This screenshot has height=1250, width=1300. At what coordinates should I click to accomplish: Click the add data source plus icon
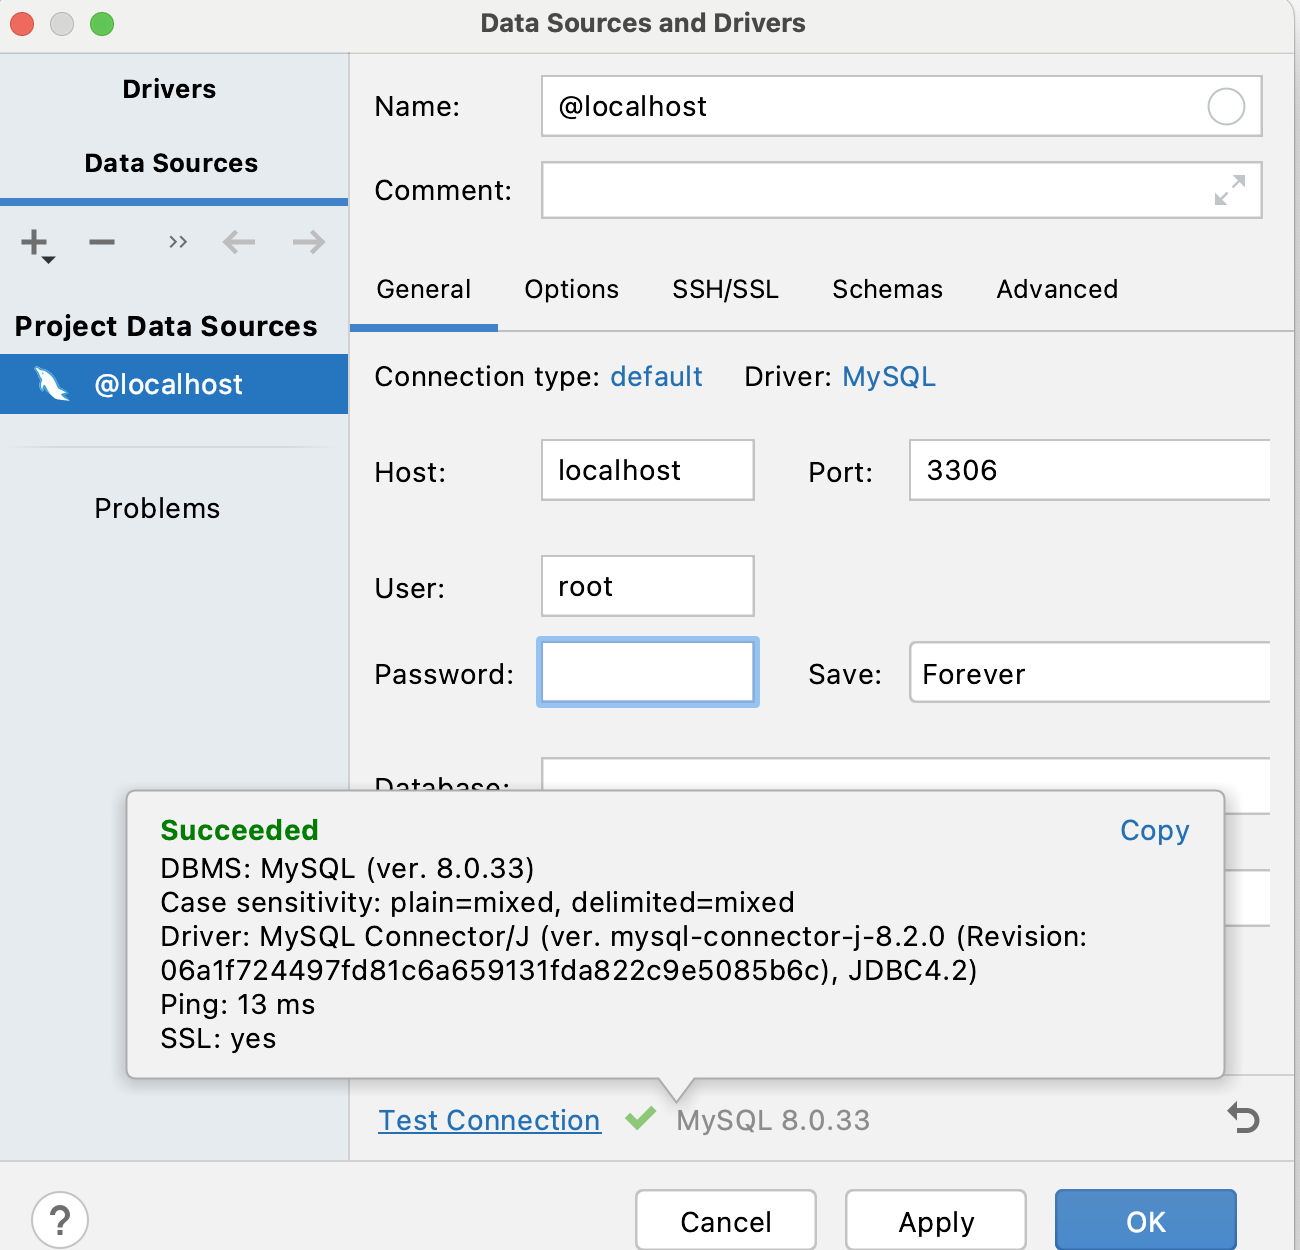(36, 243)
